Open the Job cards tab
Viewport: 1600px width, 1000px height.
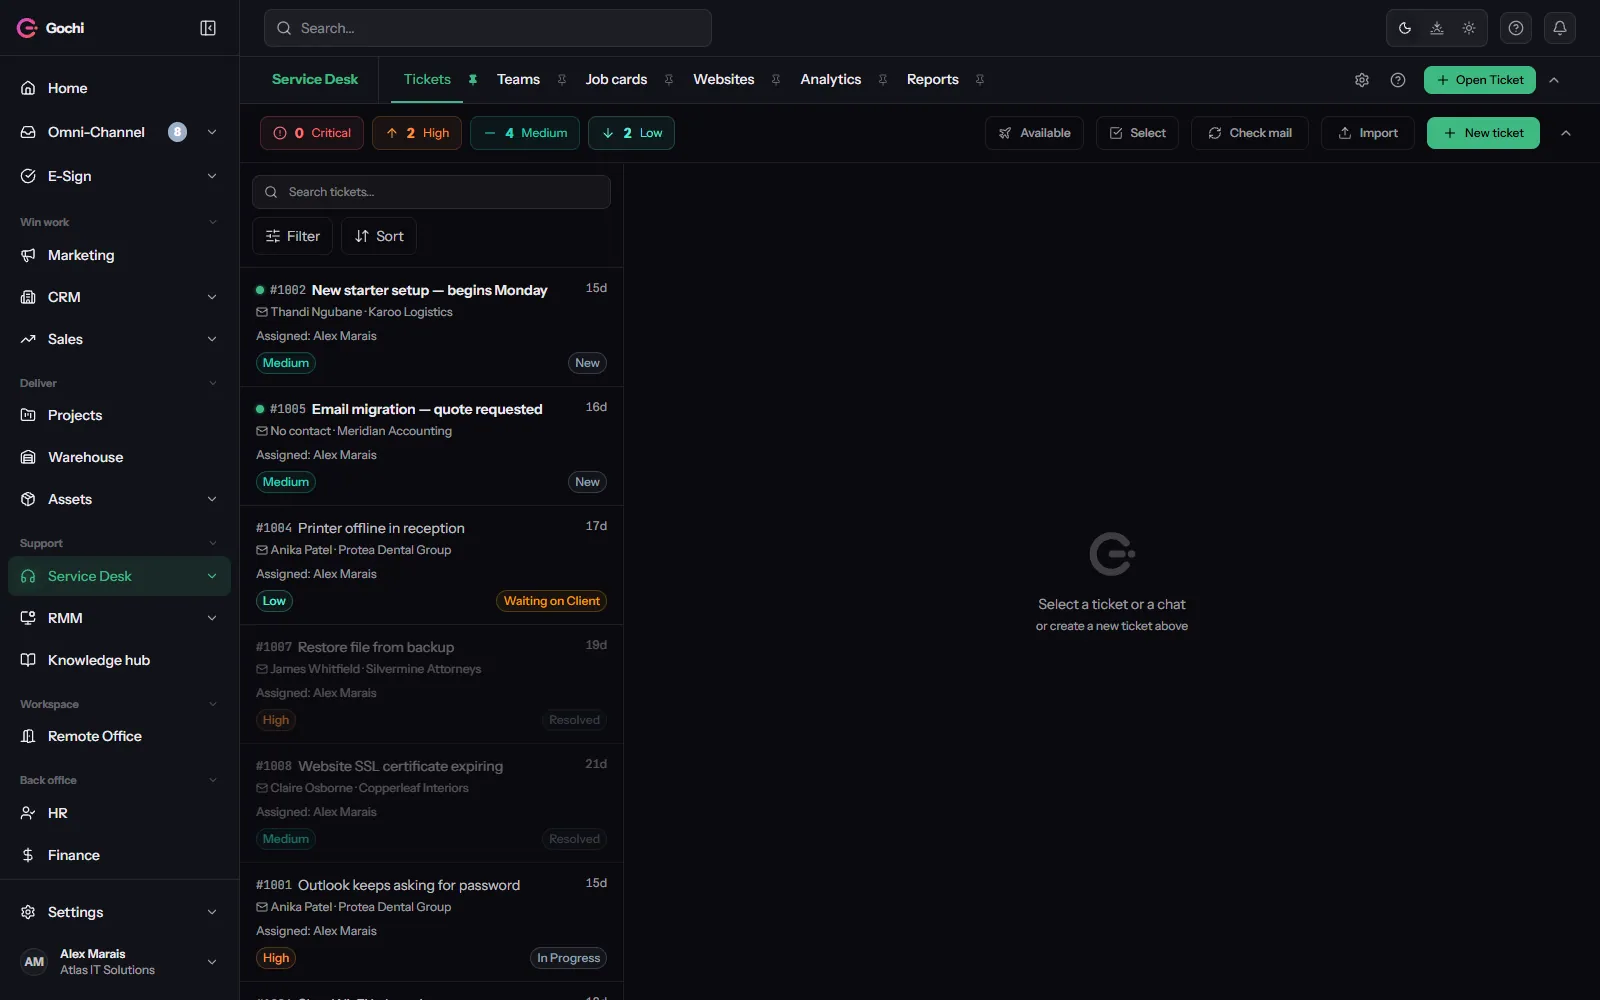point(616,80)
